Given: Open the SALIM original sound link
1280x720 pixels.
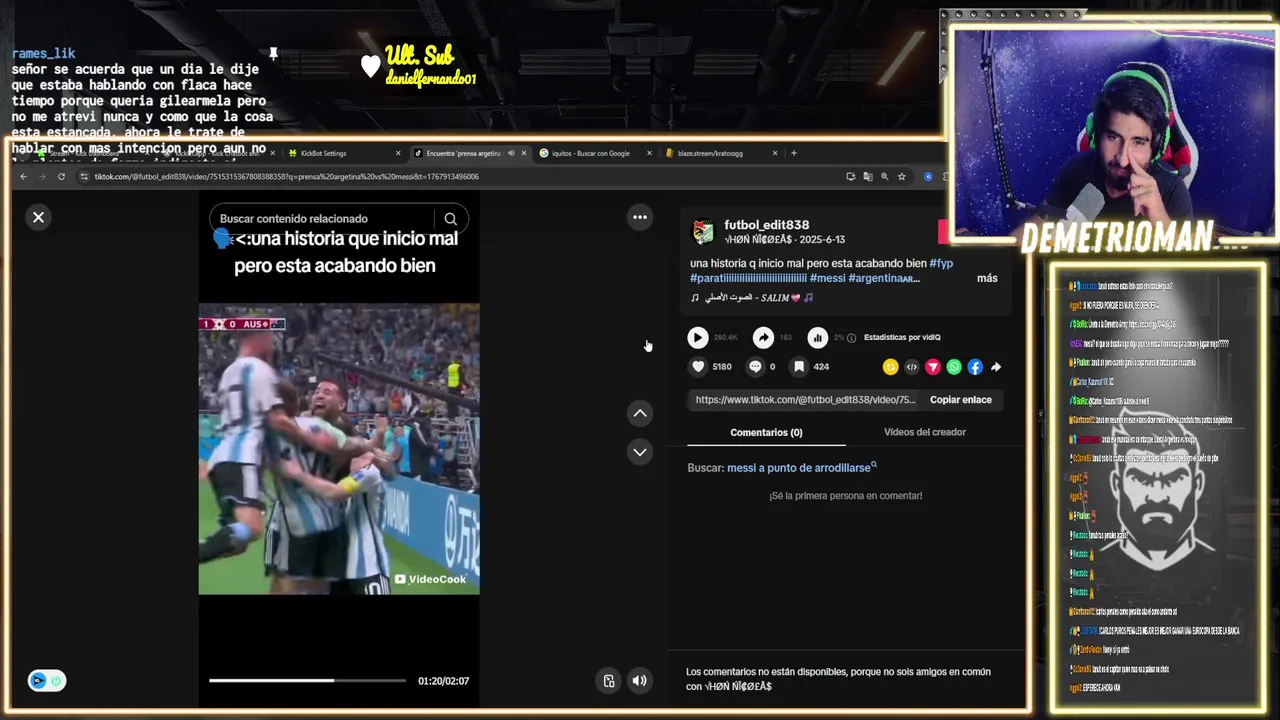Looking at the screenshot, I should click(752, 297).
